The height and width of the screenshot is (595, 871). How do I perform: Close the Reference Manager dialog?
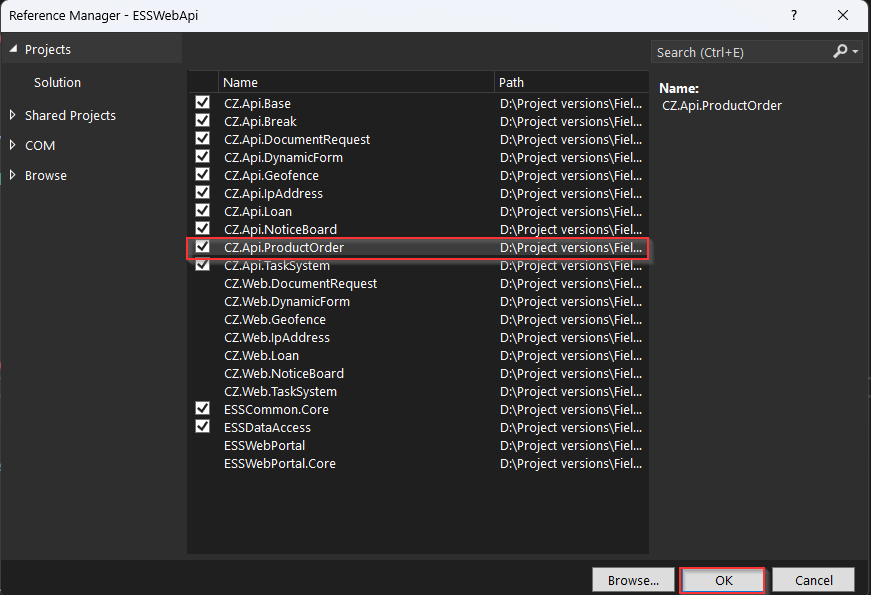pos(843,16)
